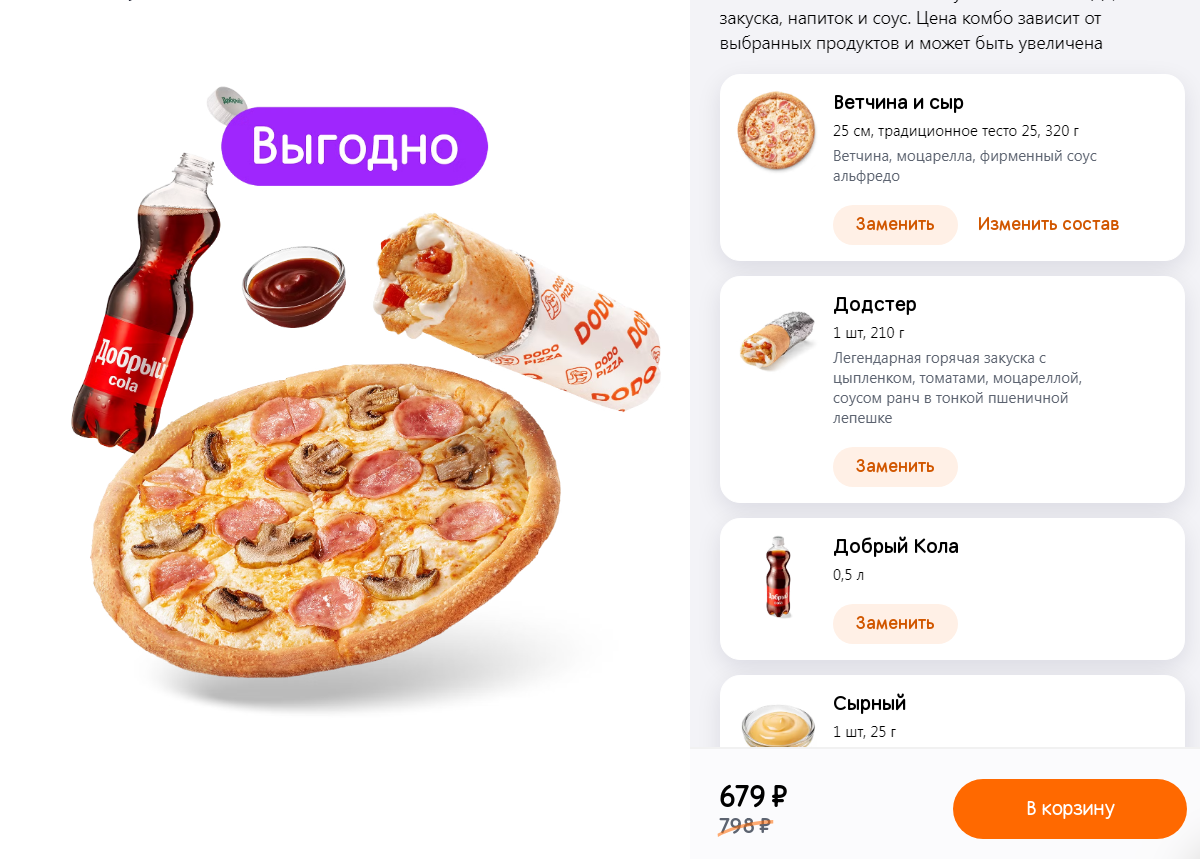Click the large Добрый cola bottle image
Screen dimensions: 1200x859
(148, 300)
